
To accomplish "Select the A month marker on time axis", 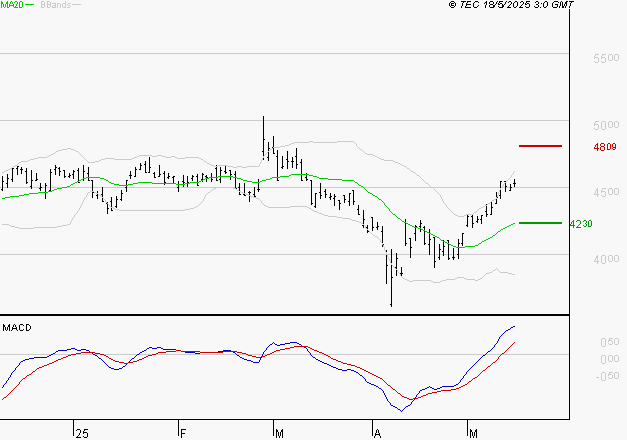I will pyautogui.click(x=378, y=432).
